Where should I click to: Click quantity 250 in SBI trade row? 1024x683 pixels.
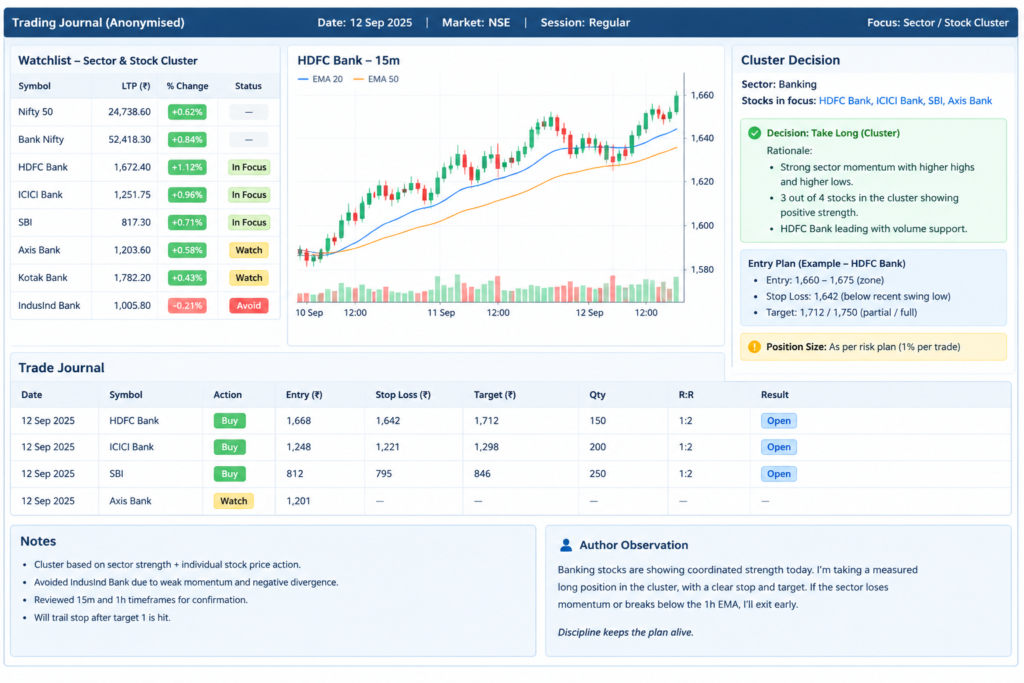[x=598, y=474]
